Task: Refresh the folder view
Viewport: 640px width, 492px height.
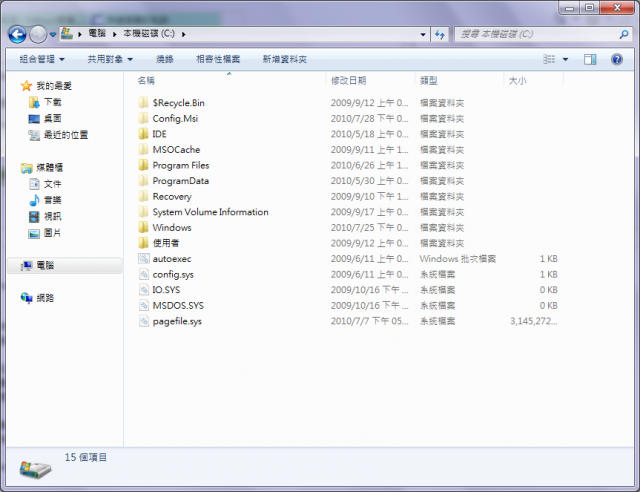Action: [x=440, y=35]
